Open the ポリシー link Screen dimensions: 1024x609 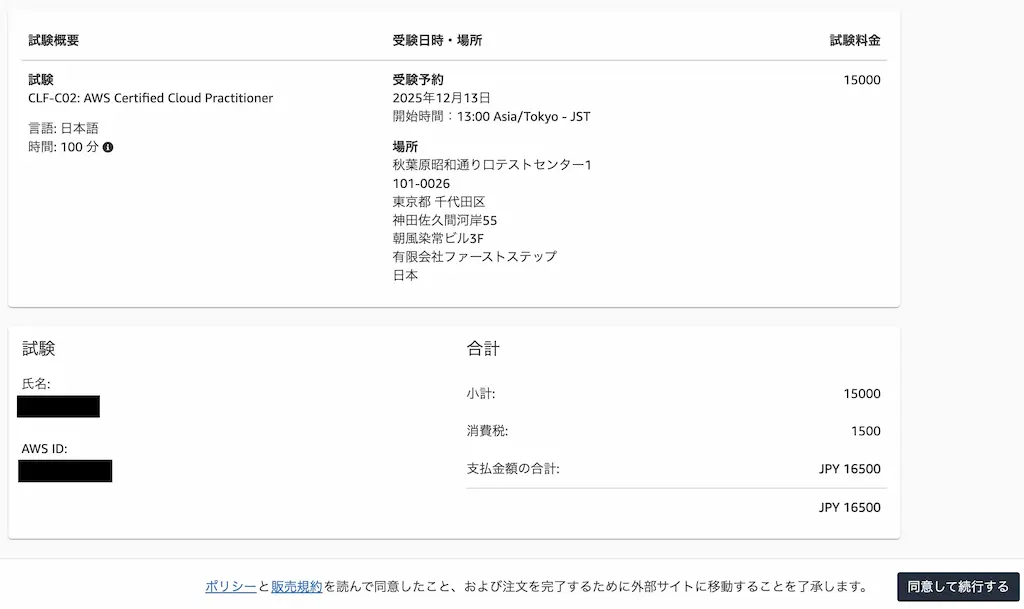(x=231, y=586)
